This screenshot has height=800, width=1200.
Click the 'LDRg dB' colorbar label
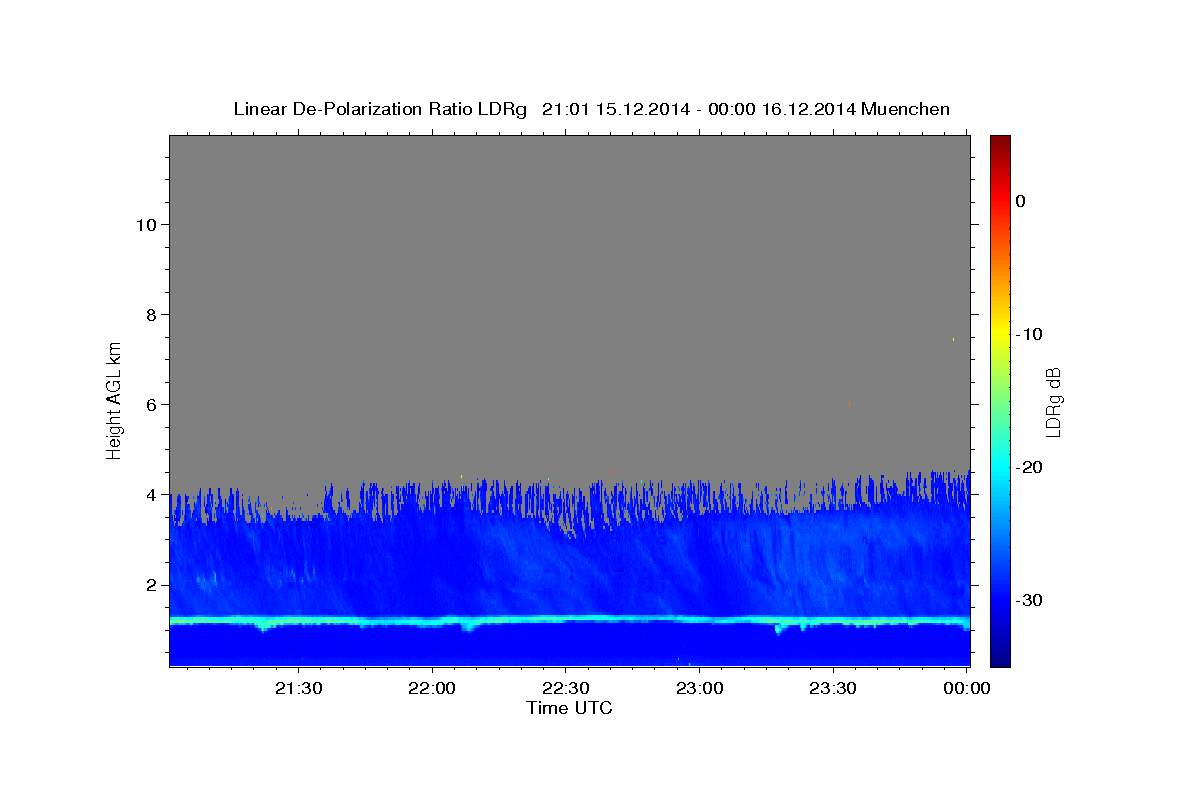point(1053,402)
